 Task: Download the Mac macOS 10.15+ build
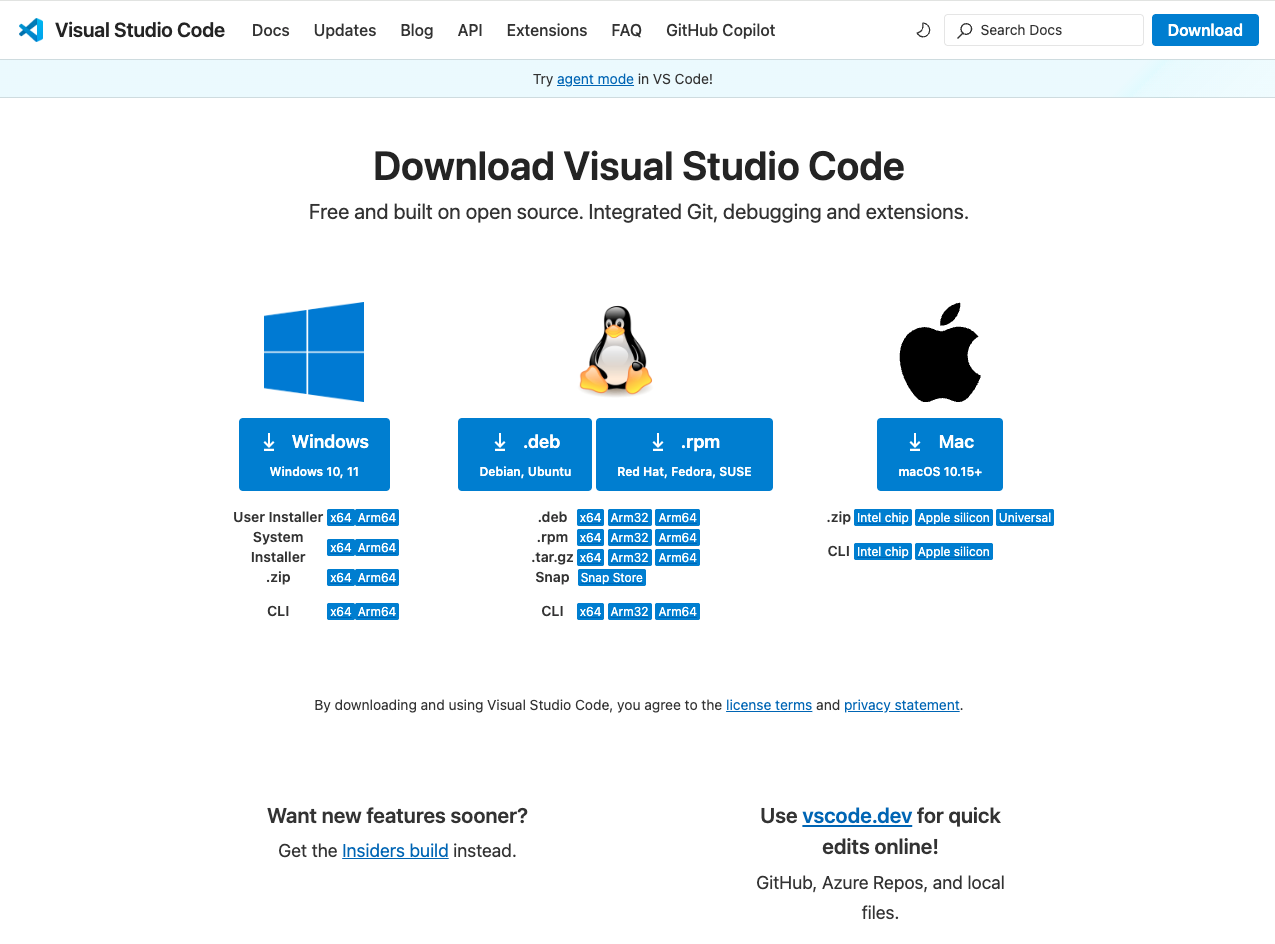coord(940,454)
